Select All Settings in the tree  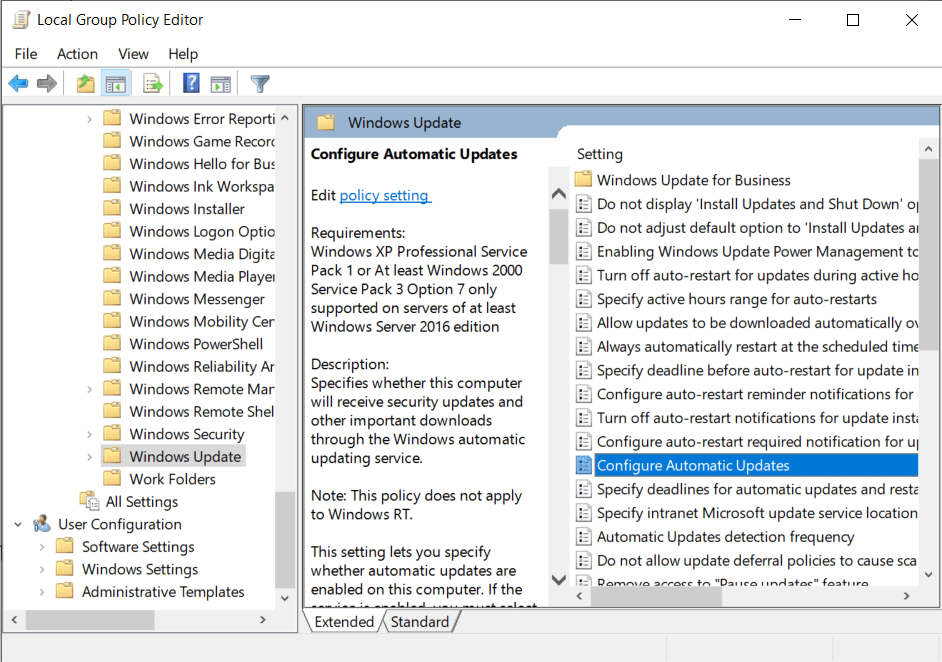pyautogui.click(x=142, y=502)
